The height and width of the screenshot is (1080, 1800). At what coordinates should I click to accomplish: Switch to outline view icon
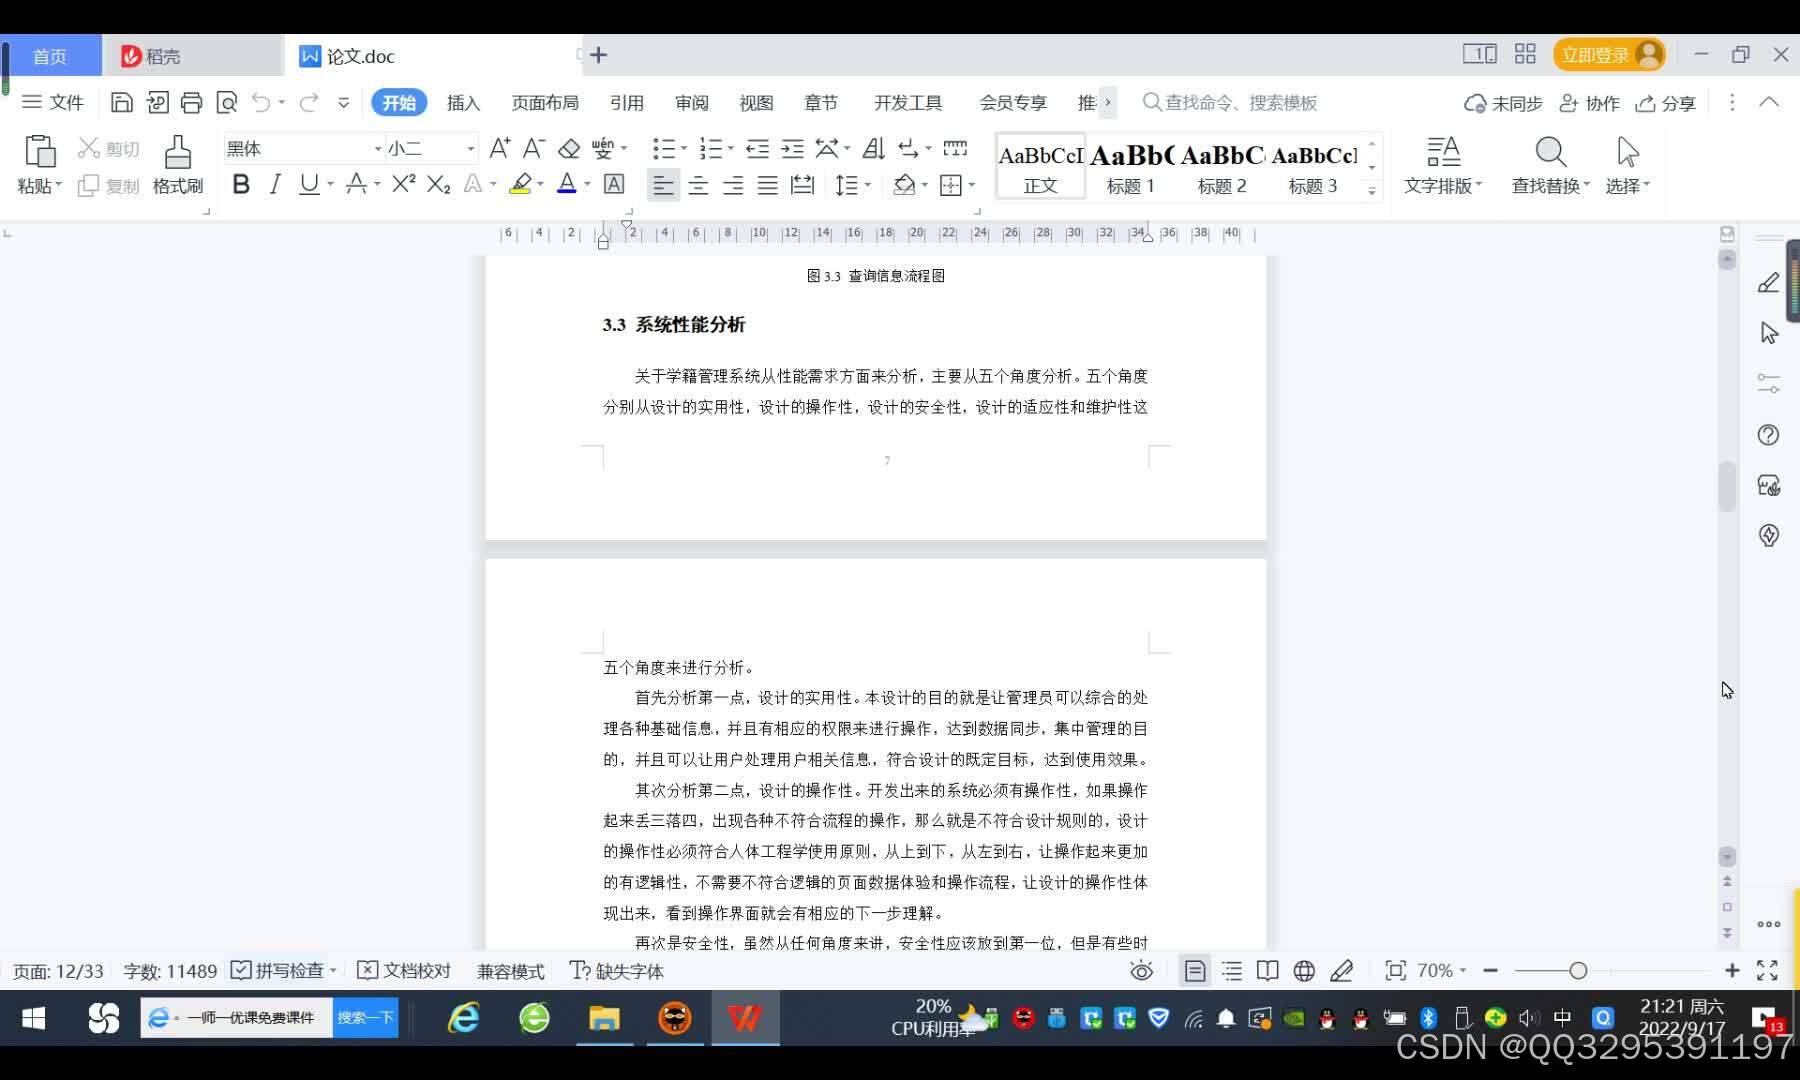1232,971
